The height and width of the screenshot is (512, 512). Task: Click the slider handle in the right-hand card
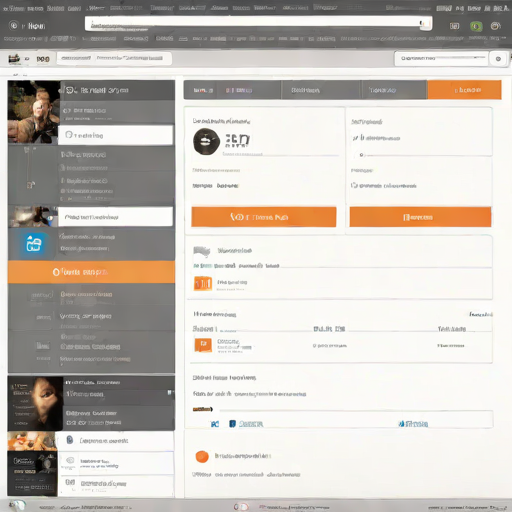click(361, 155)
